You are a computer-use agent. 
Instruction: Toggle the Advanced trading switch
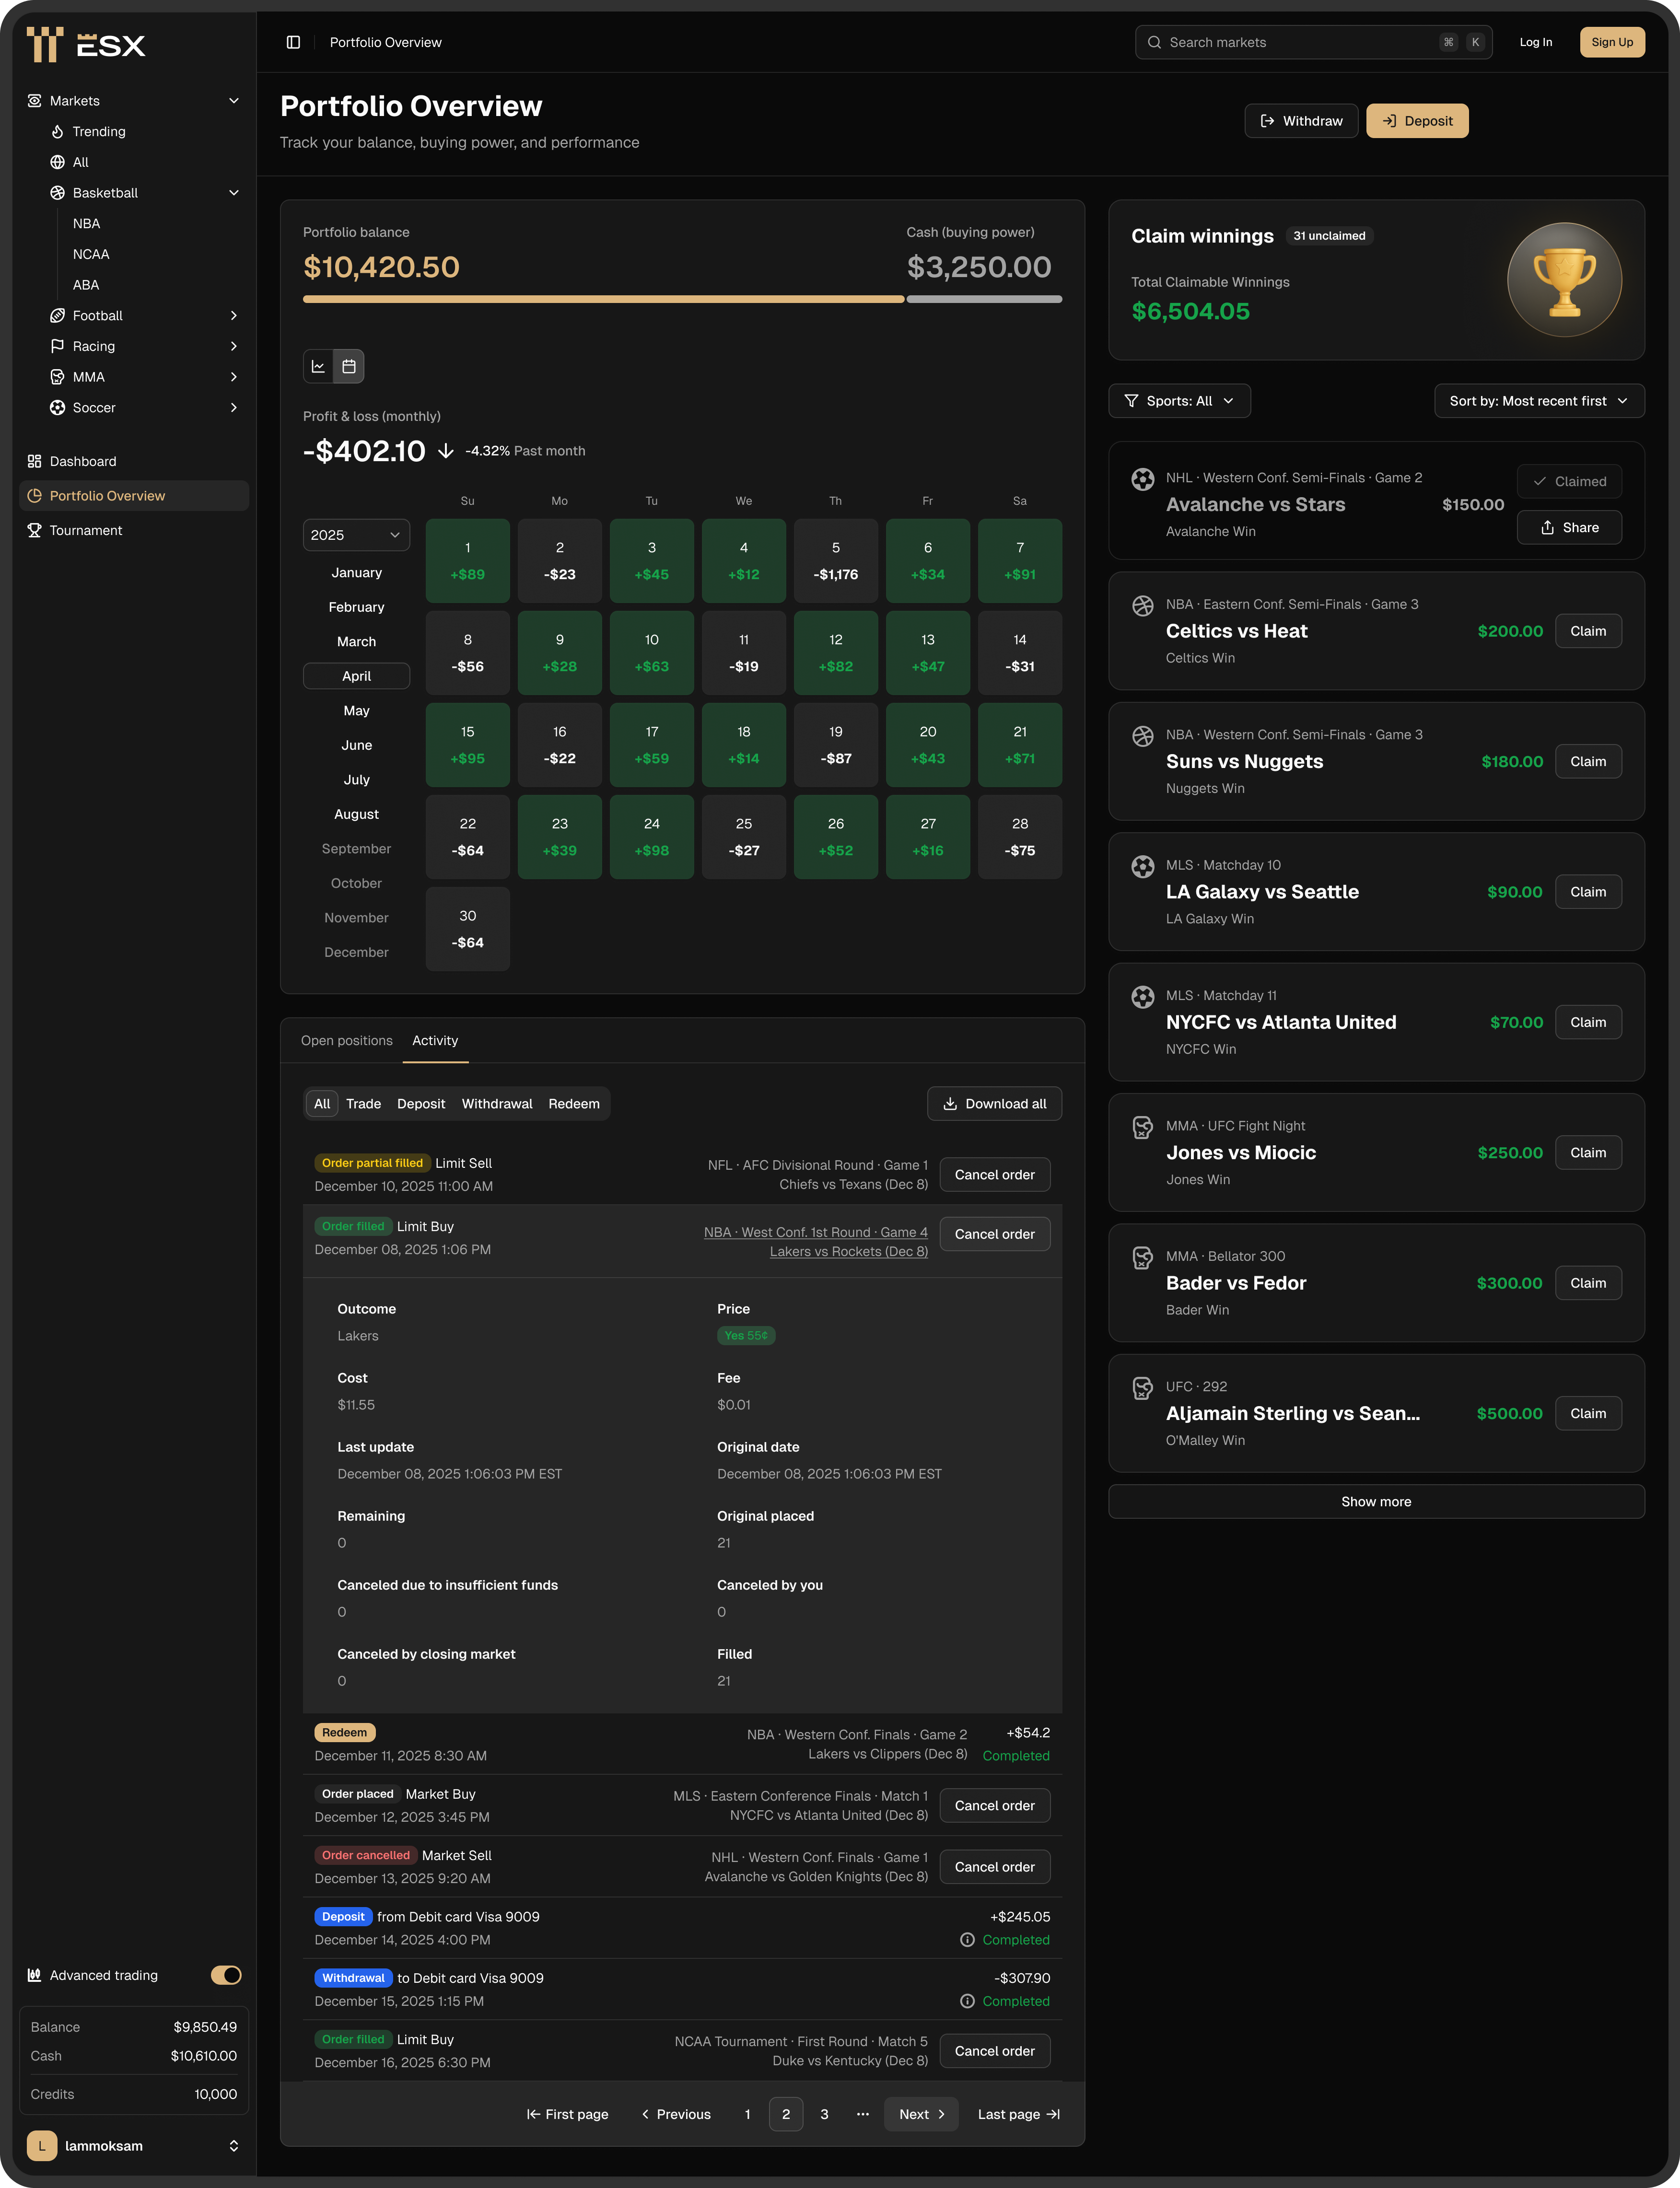click(x=226, y=1974)
